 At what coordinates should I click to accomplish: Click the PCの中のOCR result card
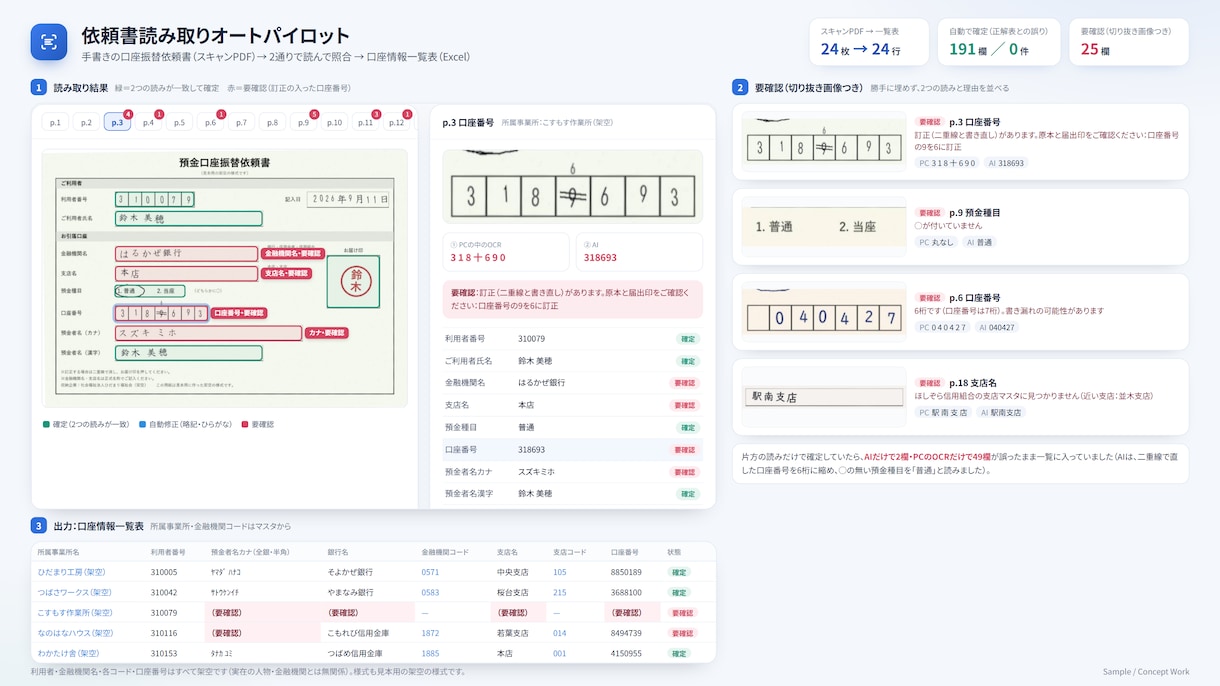click(x=505, y=252)
